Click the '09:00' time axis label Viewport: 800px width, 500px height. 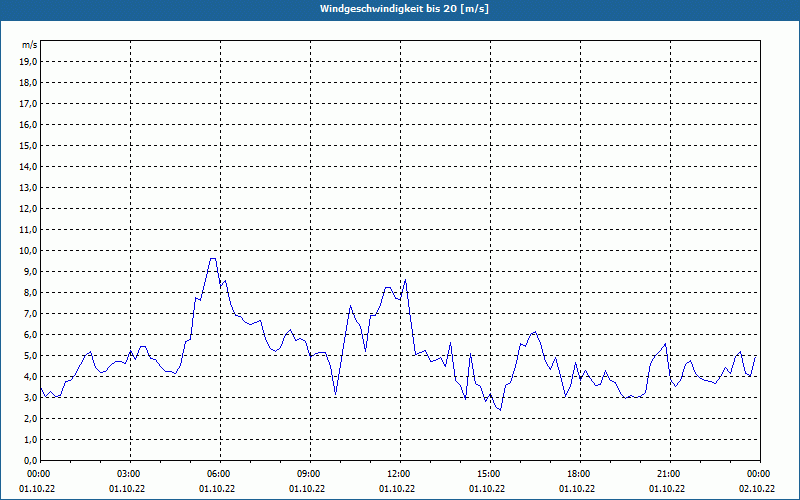click(311, 474)
